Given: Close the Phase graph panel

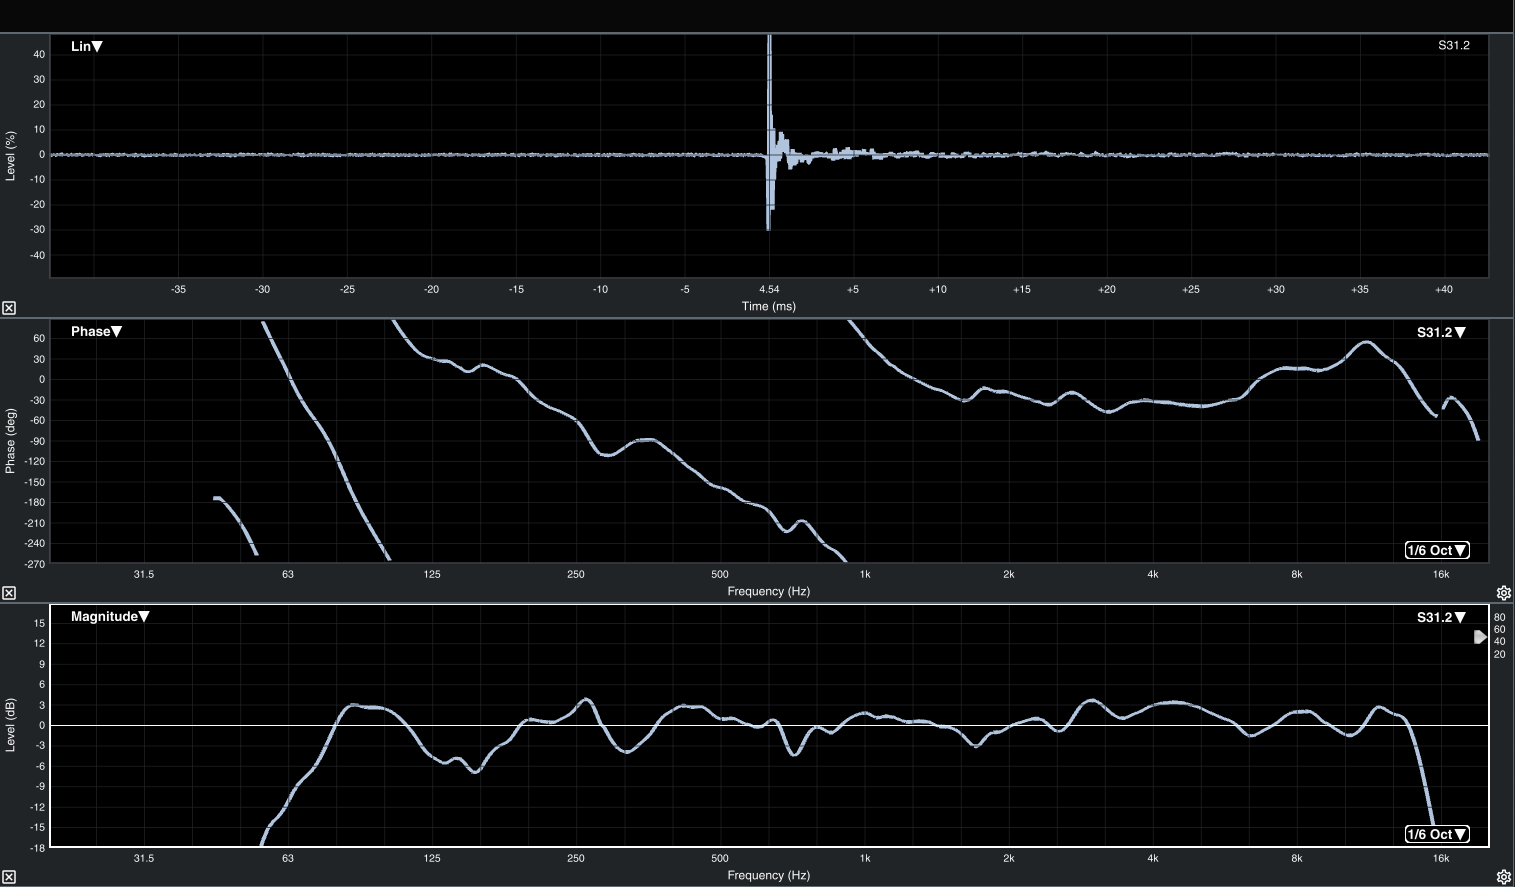Looking at the screenshot, I should [x=9, y=593].
